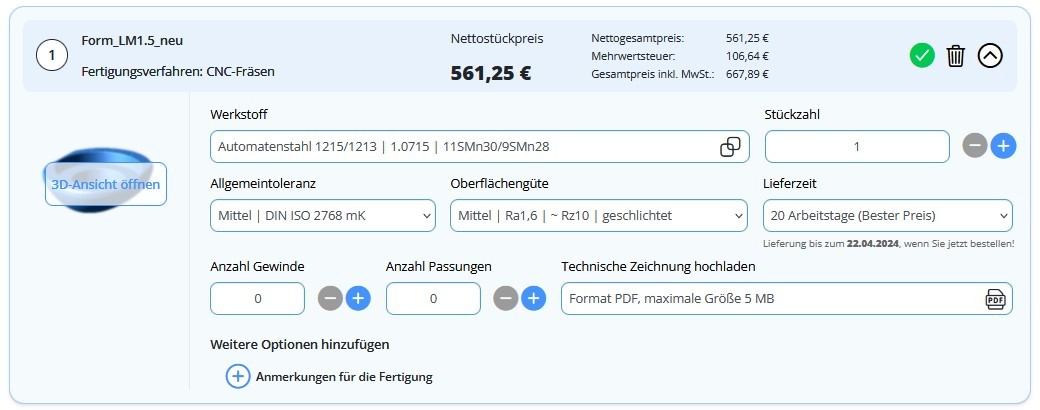Increase Anzahl Passungen with plus button
This screenshot has width=1040, height=410.
[534, 298]
